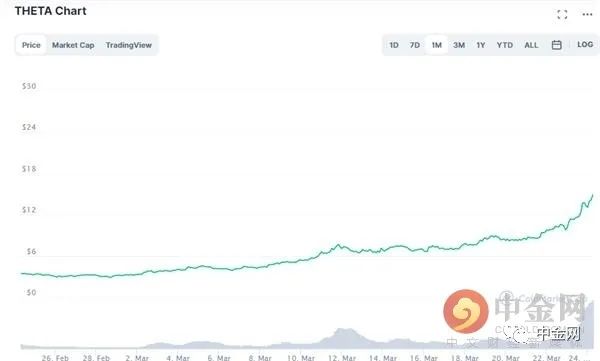The height and width of the screenshot is (361, 600).
Task: Click the volume spike near 12 Mar
Action: click(x=344, y=332)
